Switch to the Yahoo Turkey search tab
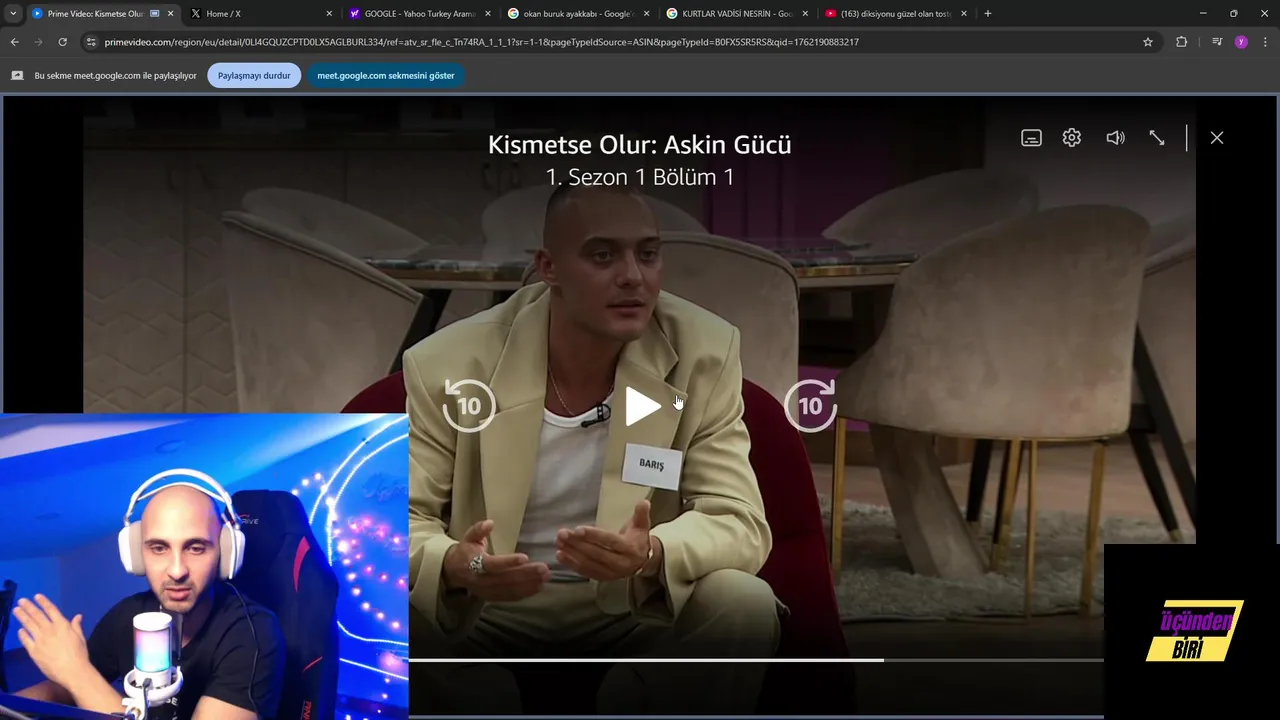The height and width of the screenshot is (720, 1280). [419, 14]
